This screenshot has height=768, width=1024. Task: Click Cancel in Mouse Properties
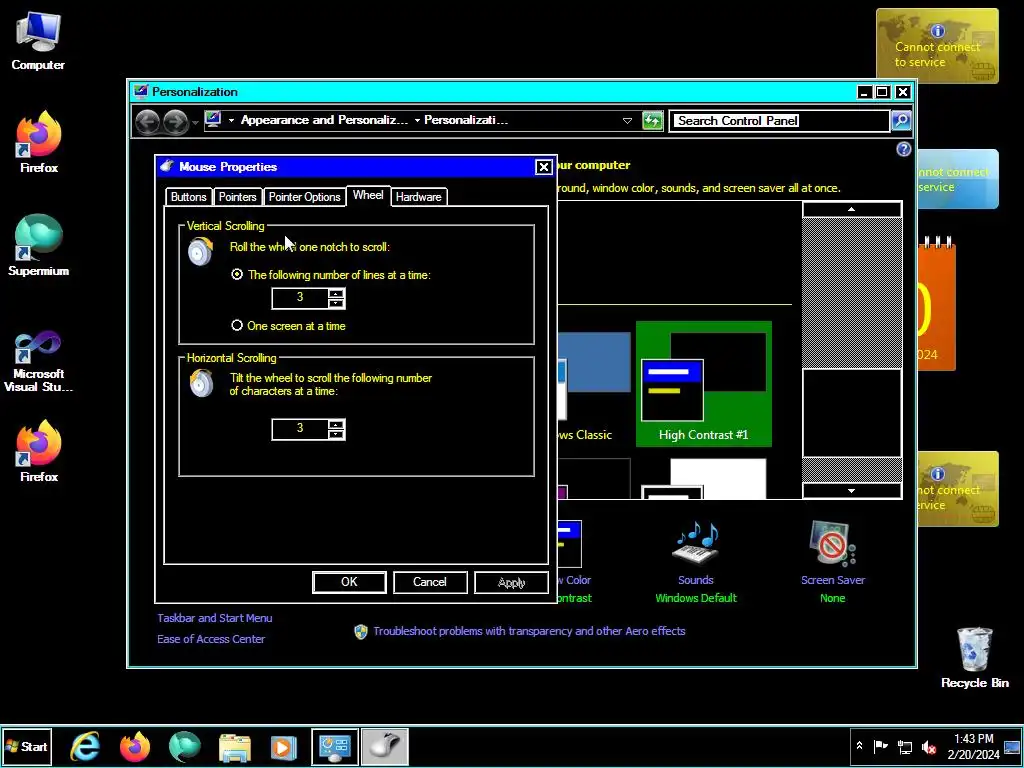[x=430, y=582]
